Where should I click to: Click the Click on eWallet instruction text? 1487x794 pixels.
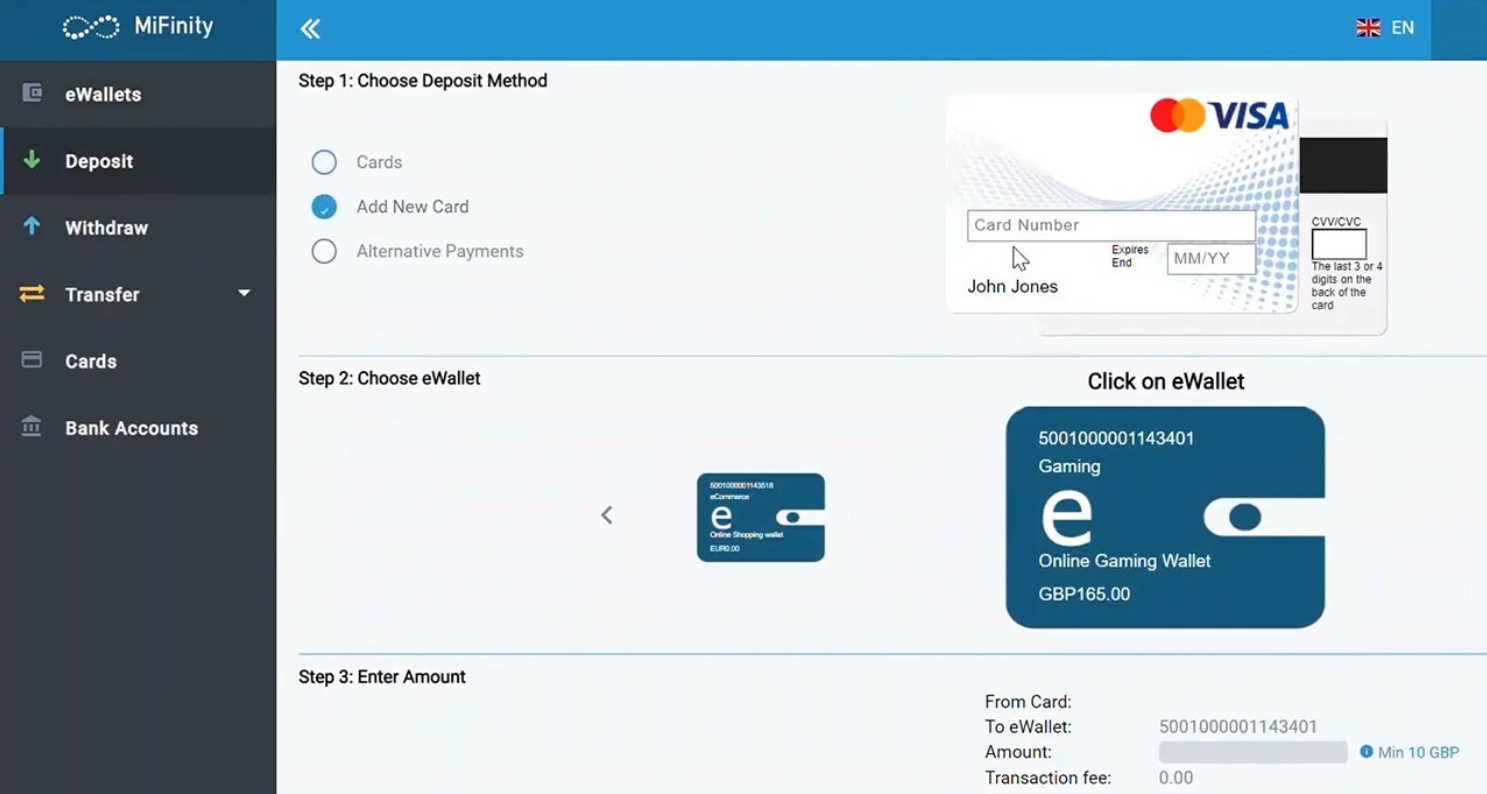pos(1166,381)
